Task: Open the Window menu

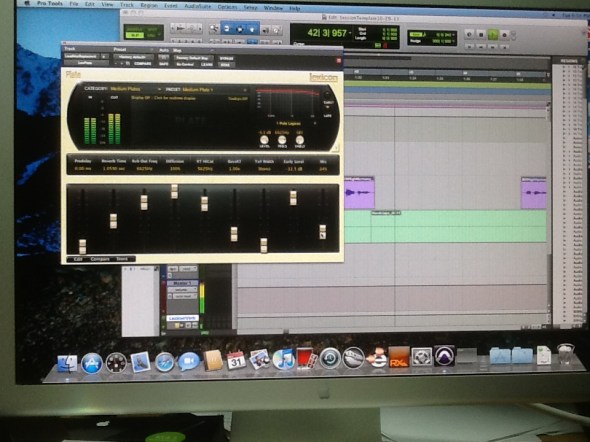Action: pos(273,8)
